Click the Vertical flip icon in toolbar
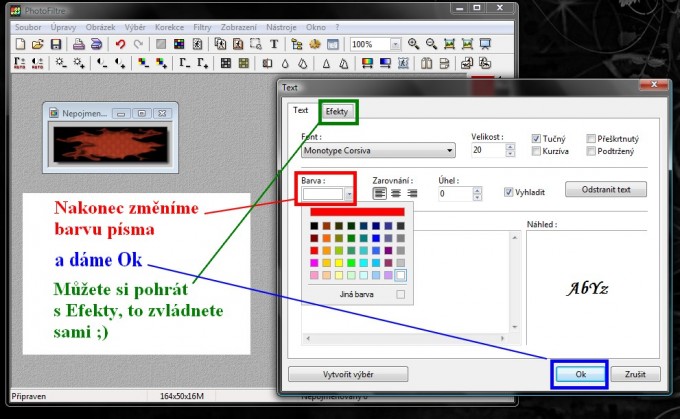 coord(444,63)
